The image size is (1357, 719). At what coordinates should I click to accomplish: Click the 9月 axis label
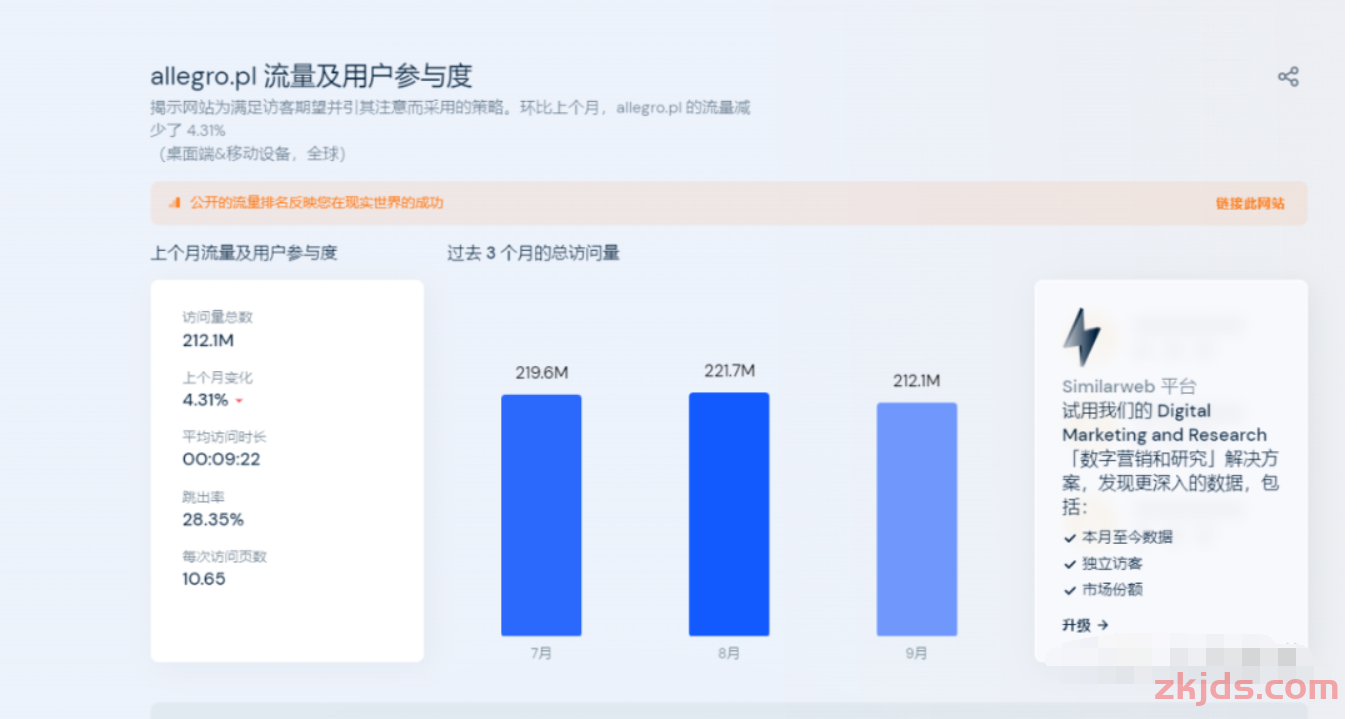coord(917,653)
